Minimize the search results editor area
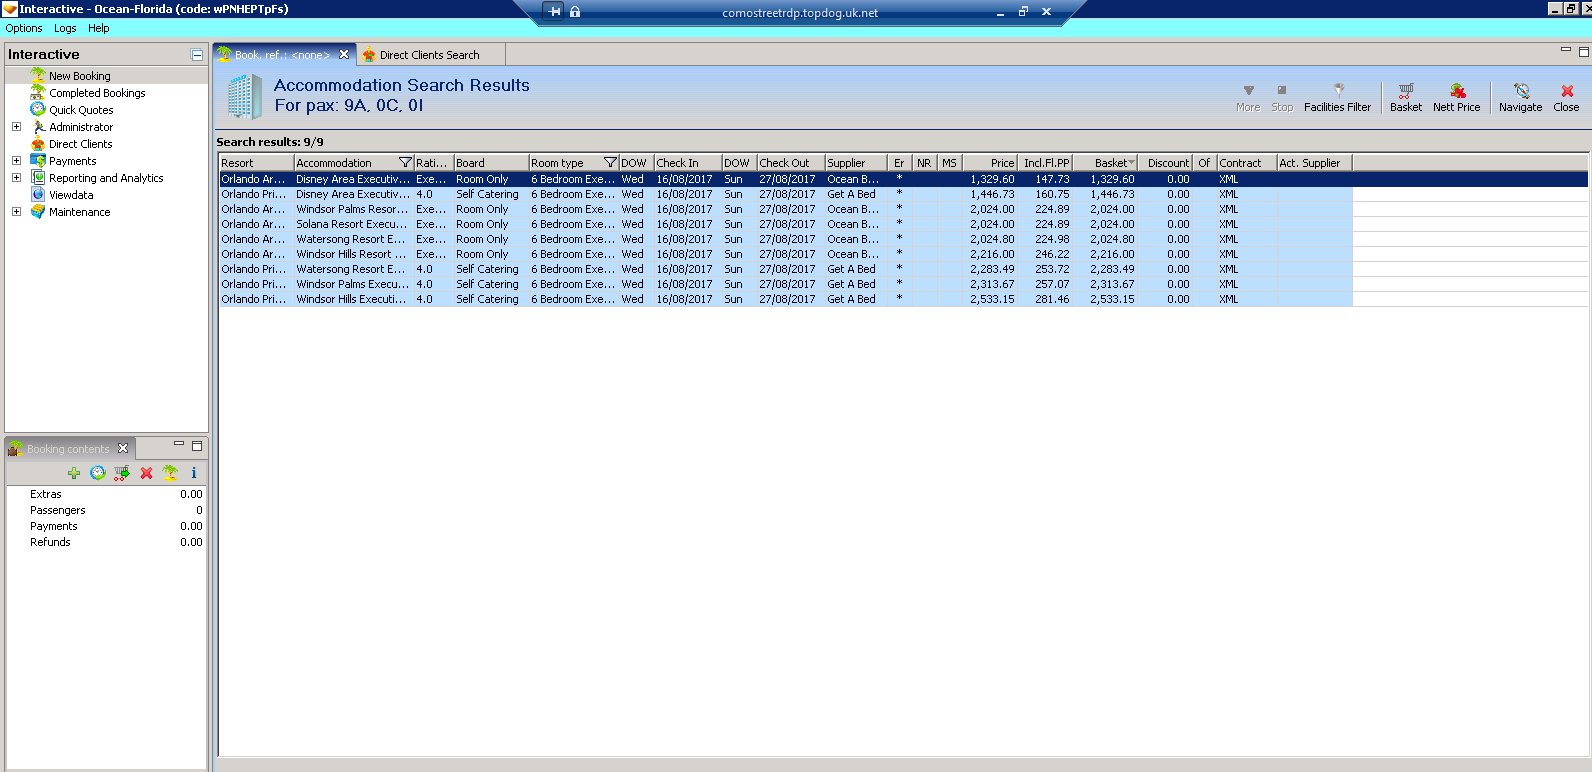 [x=1566, y=50]
